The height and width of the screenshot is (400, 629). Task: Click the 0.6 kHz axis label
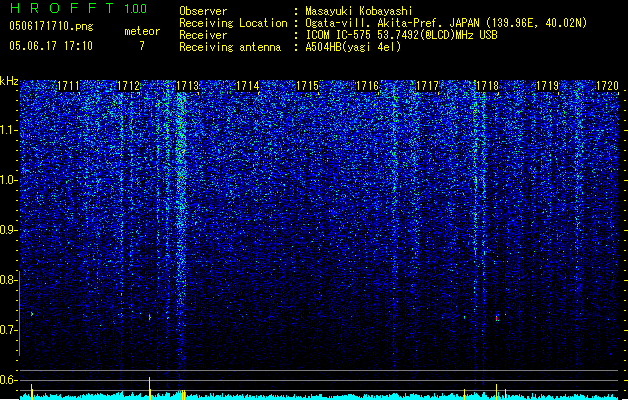[x=9, y=380]
